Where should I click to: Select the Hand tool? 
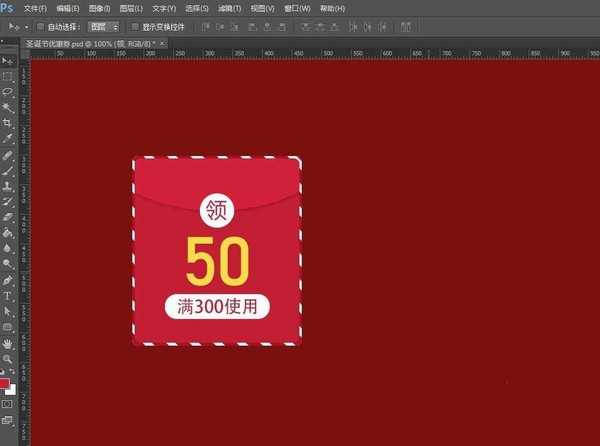click(7, 342)
